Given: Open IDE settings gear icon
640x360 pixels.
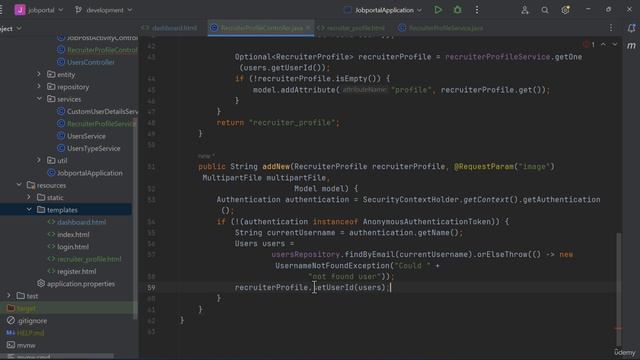Looking at the screenshot, I should tap(565, 10).
